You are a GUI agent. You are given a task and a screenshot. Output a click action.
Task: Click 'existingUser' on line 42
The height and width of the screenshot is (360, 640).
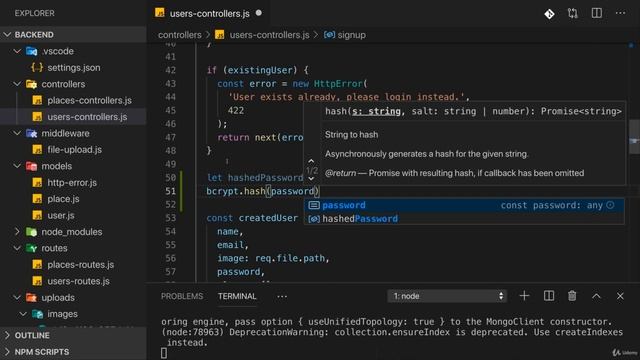point(260,70)
